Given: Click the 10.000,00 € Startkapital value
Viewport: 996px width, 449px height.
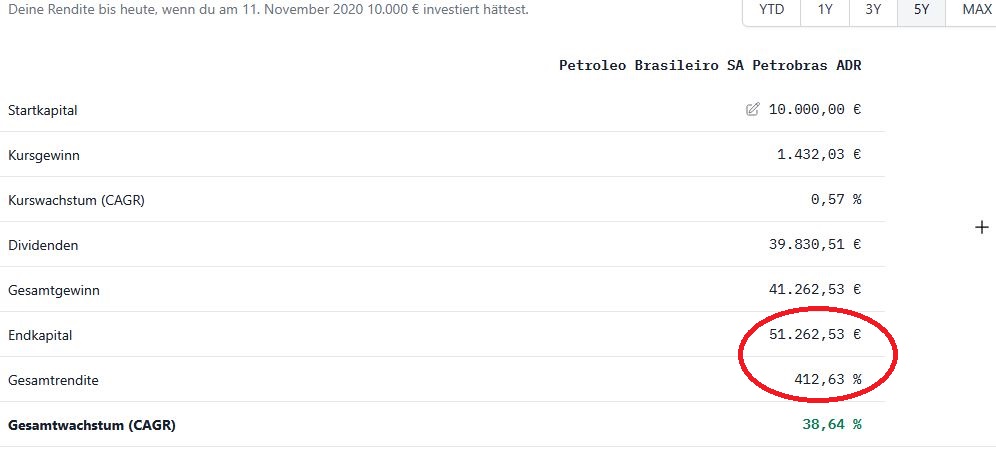Looking at the screenshot, I should (x=814, y=110).
